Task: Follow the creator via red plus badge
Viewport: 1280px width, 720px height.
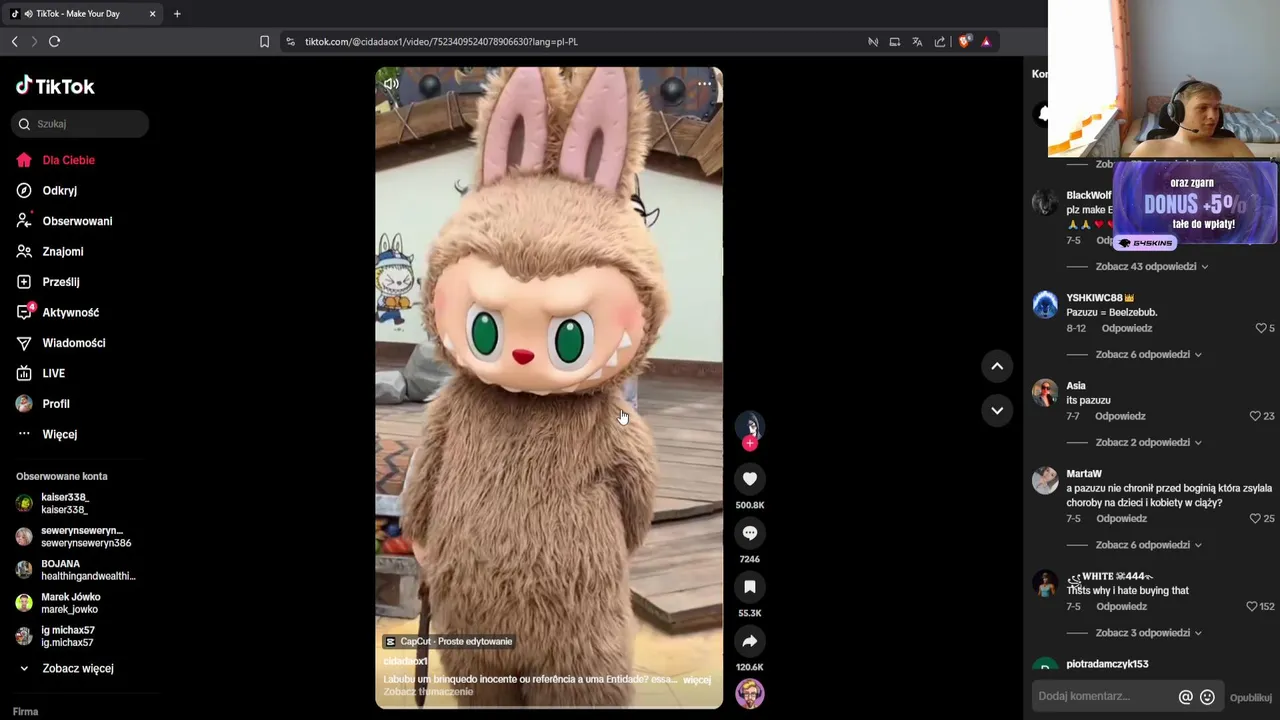Action: (x=749, y=443)
